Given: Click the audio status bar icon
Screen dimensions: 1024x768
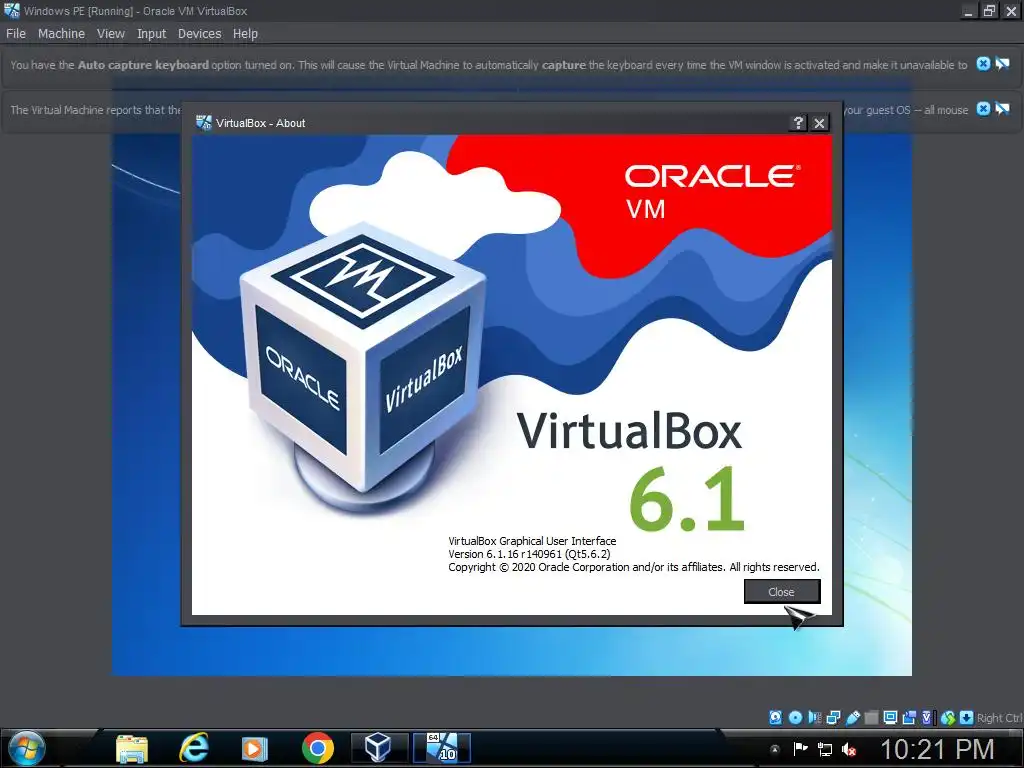Looking at the screenshot, I should click(x=814, y=718).
